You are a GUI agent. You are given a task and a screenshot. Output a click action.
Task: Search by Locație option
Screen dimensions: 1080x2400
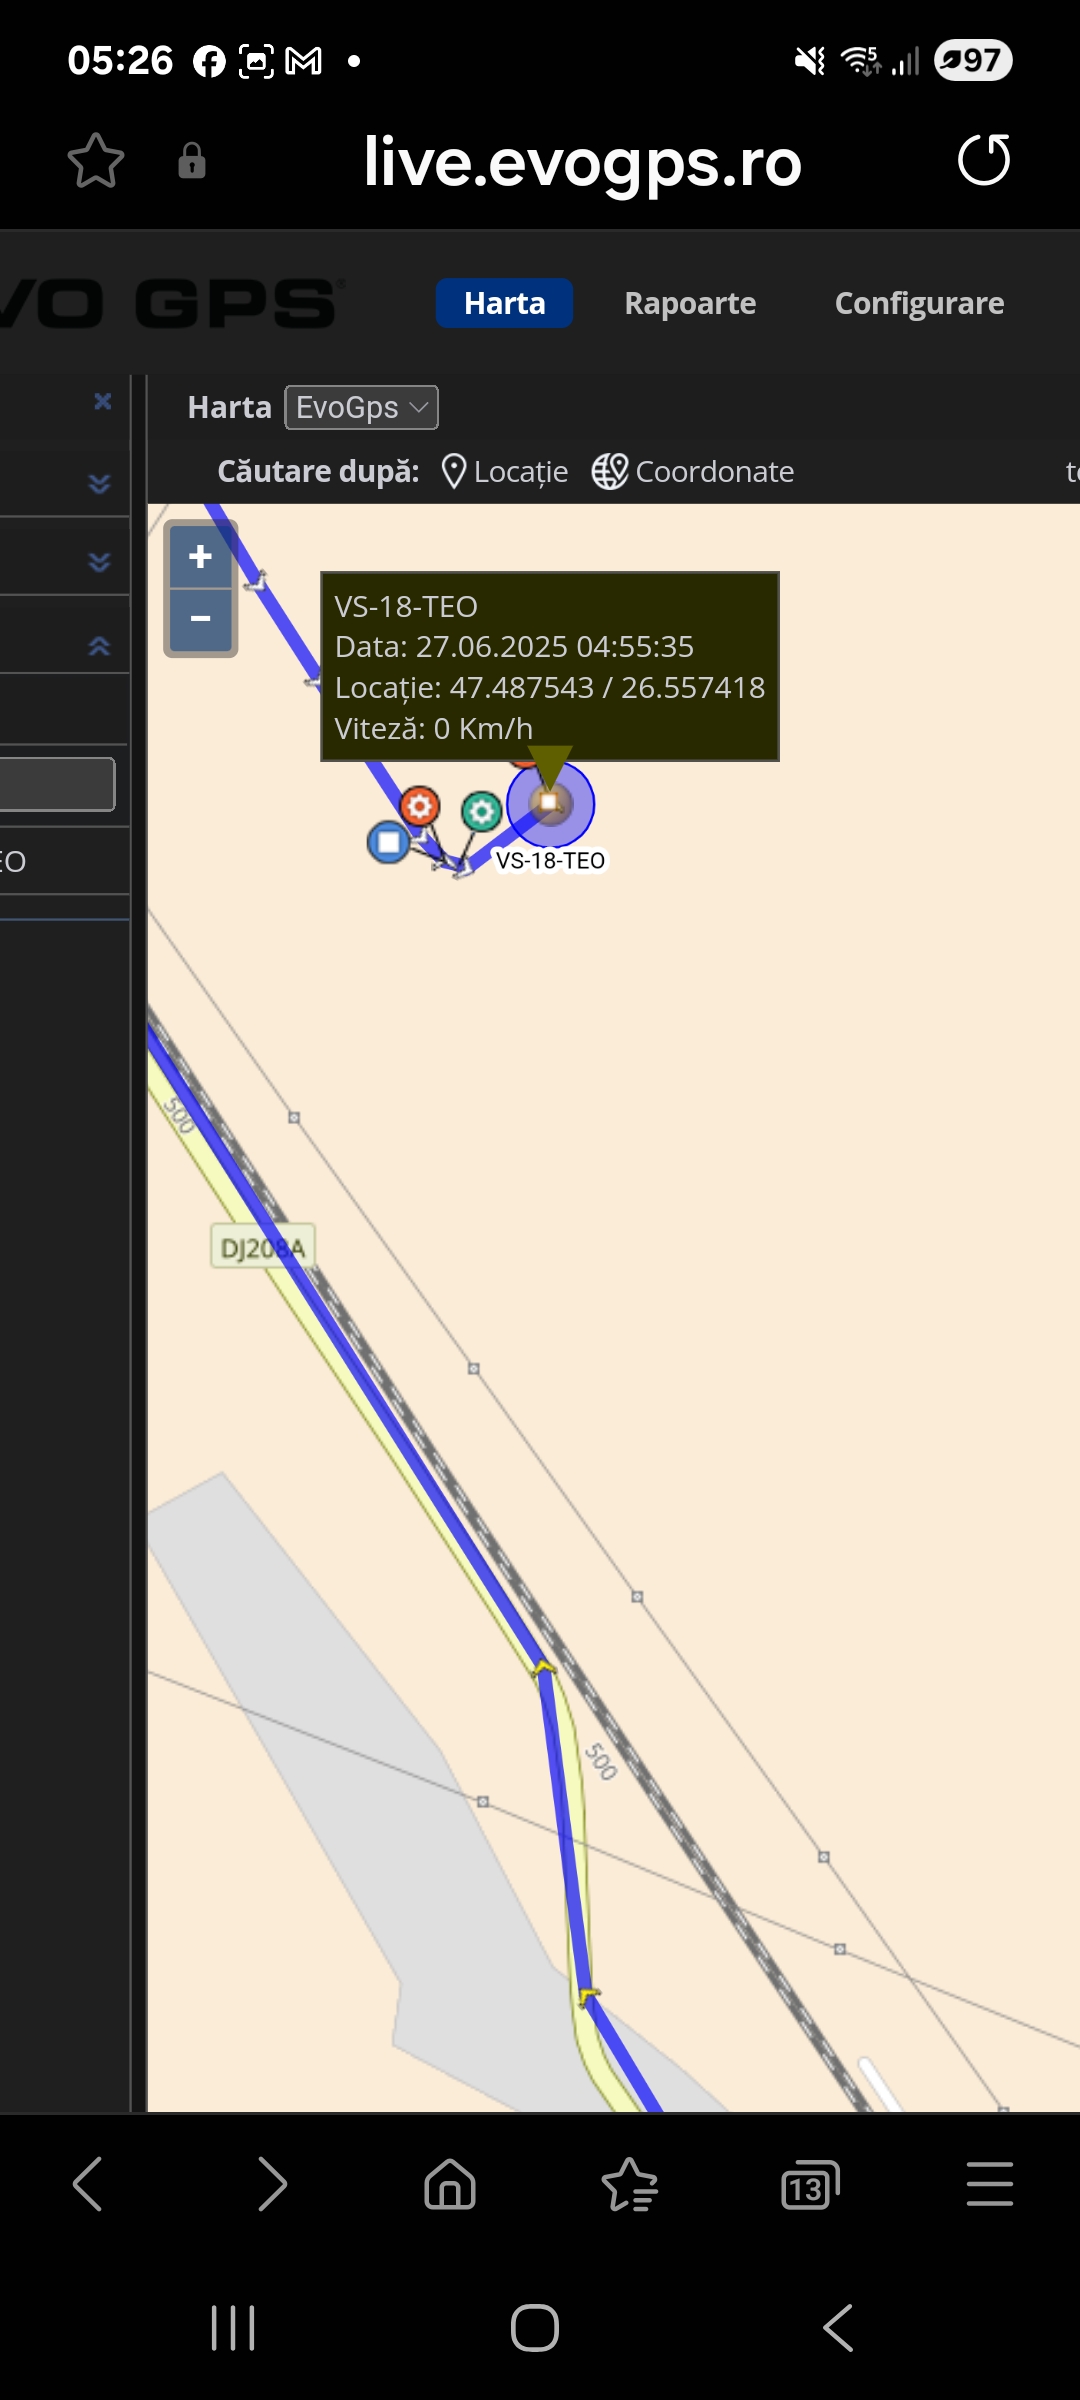505,471
